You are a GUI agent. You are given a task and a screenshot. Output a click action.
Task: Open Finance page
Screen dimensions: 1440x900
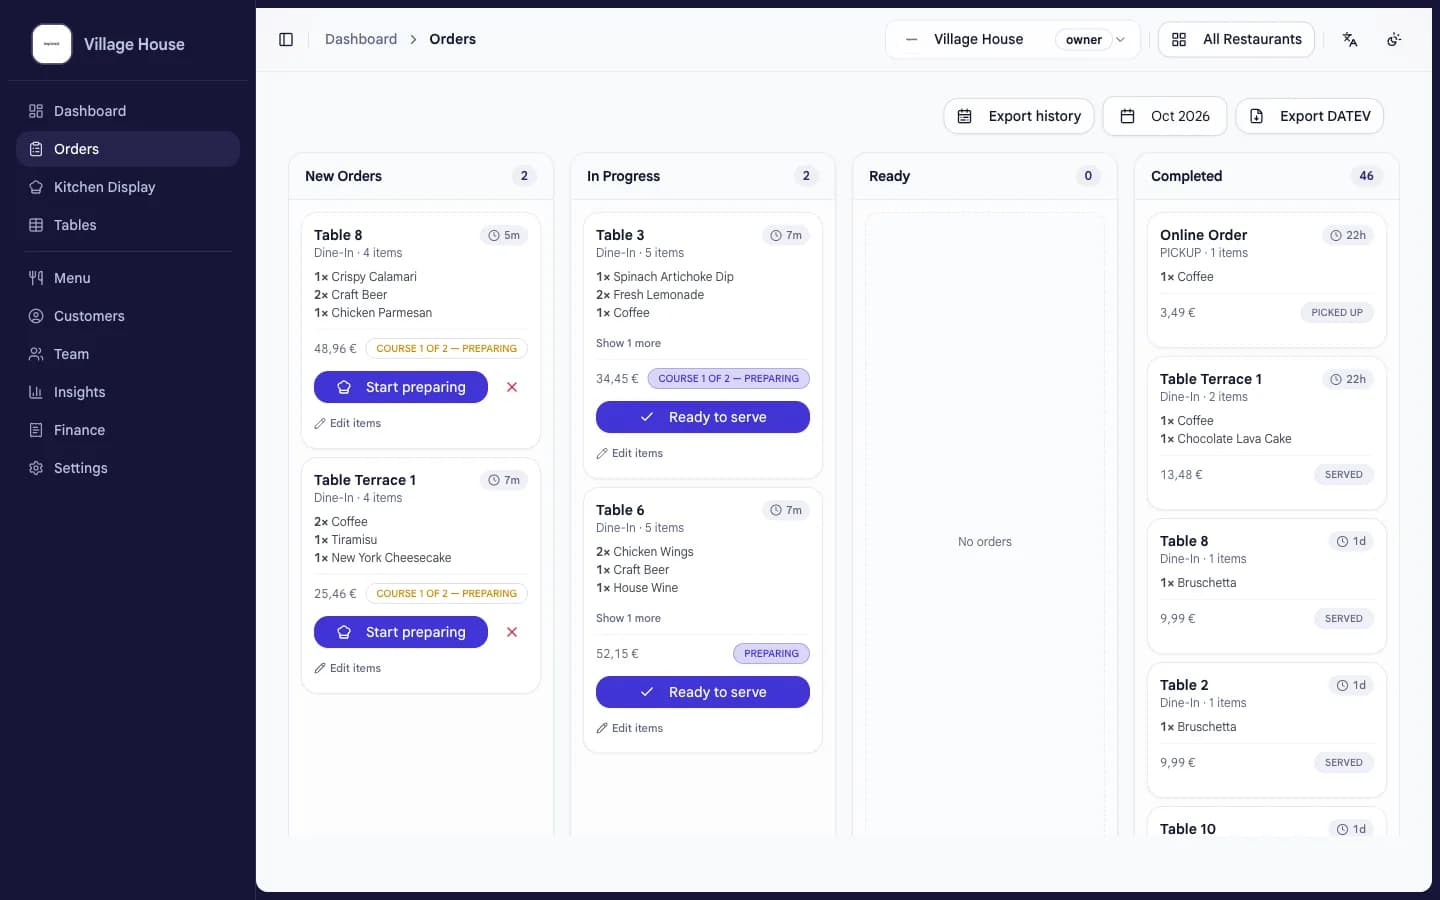128,430
